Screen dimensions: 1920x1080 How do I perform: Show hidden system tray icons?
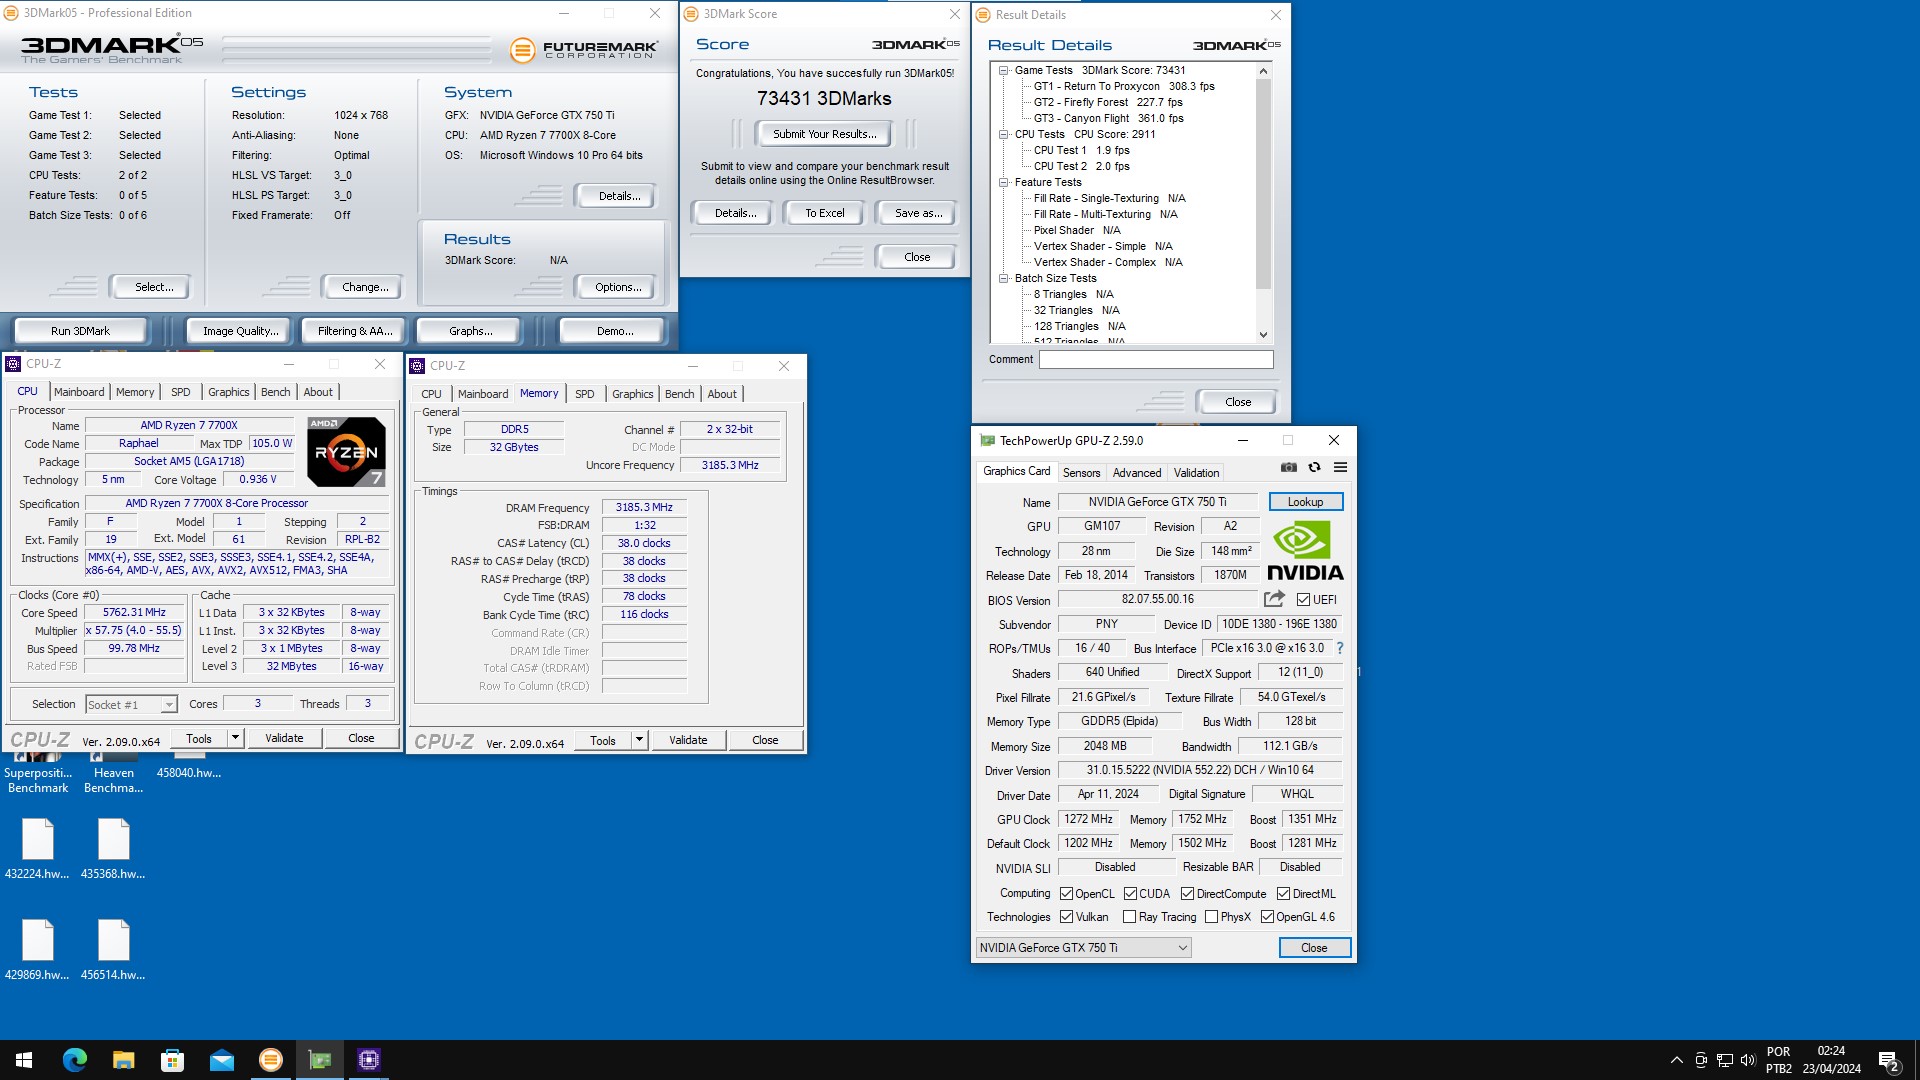coord(1676,1060)
